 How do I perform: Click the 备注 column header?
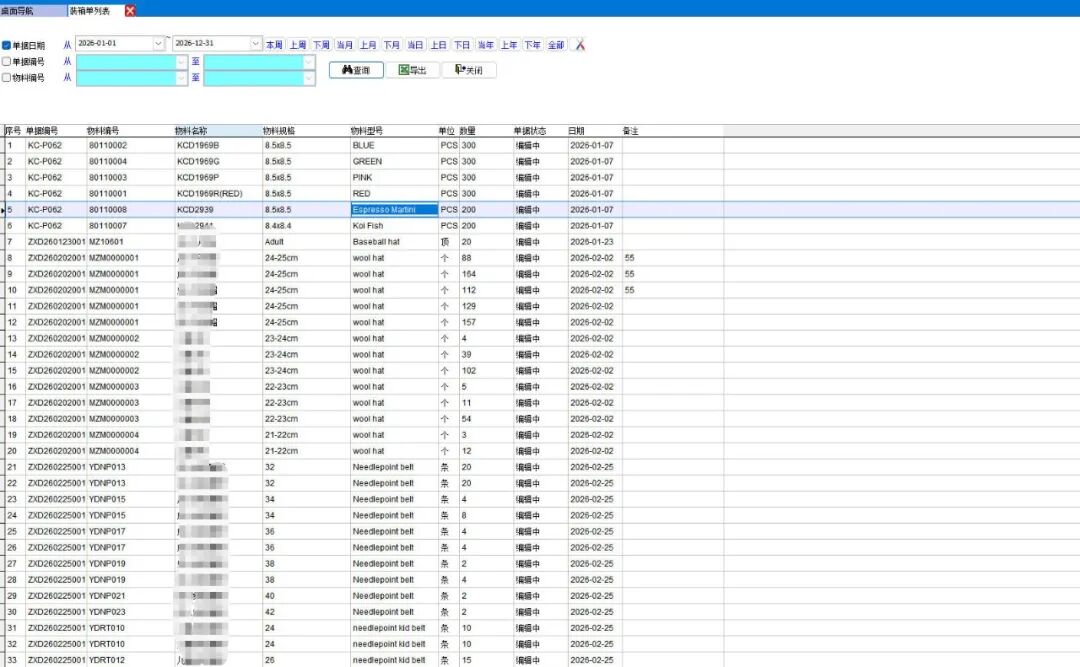pyautogui.click(x=672, y=130)
